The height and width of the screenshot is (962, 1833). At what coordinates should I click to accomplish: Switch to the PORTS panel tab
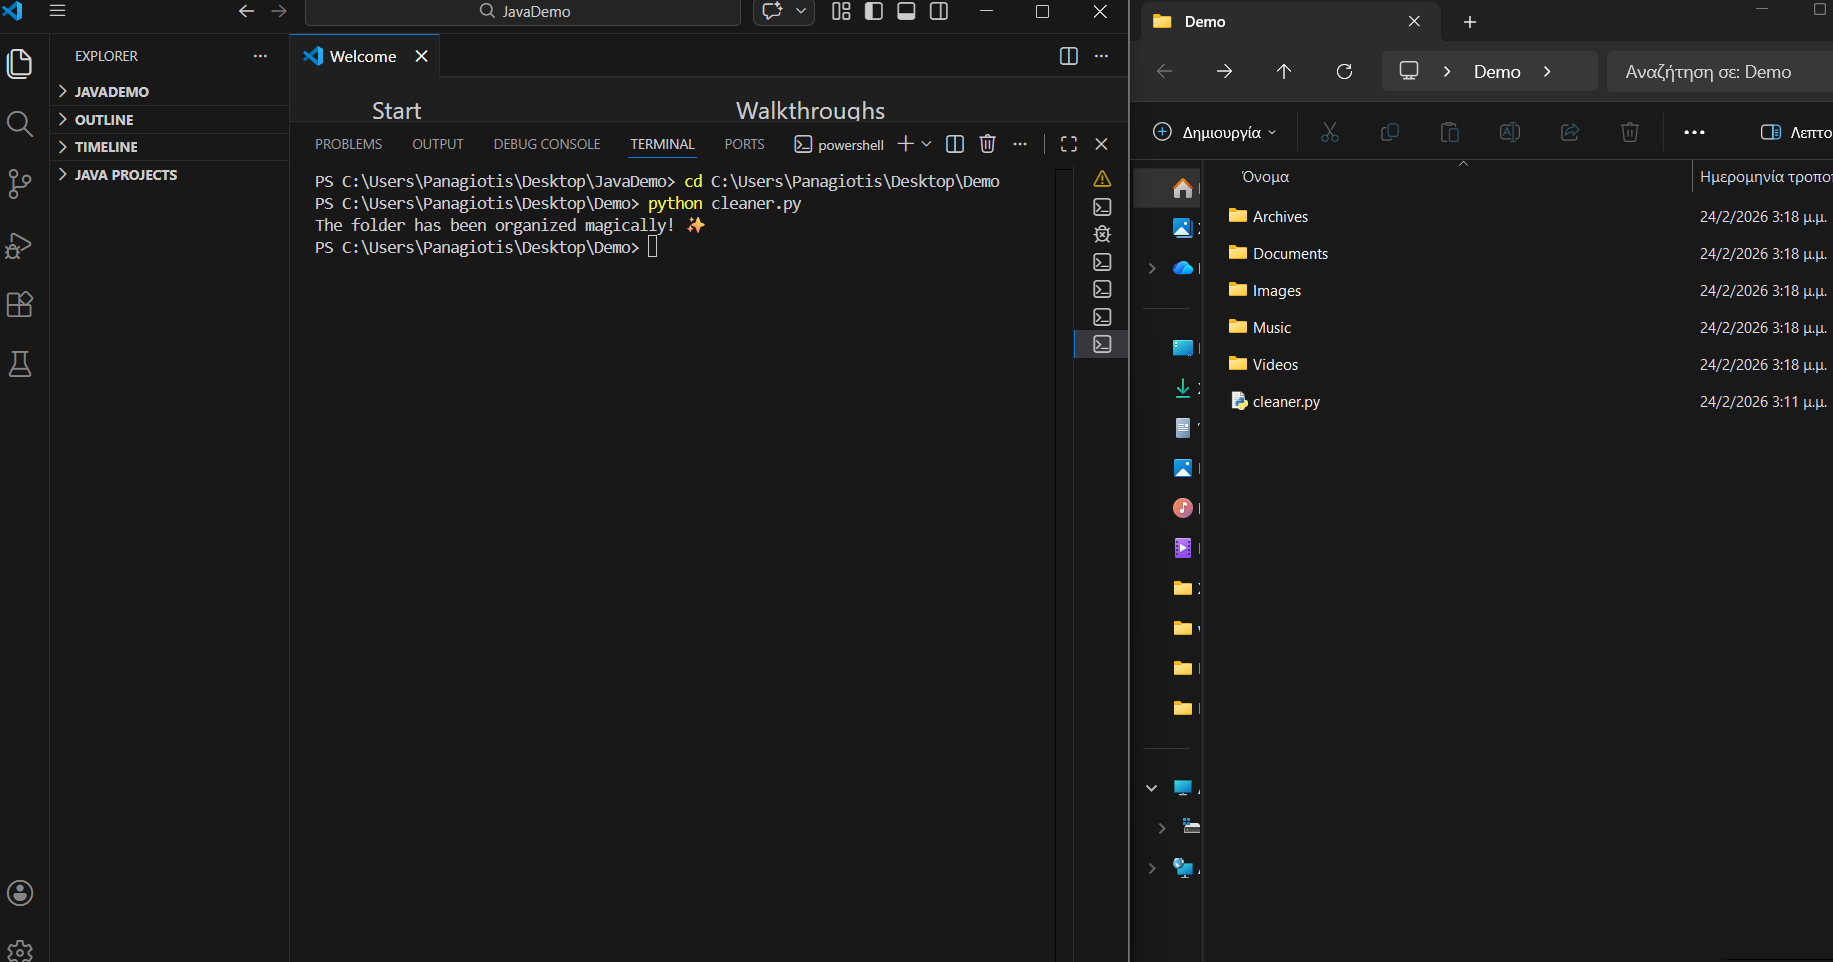coord(744,144)
